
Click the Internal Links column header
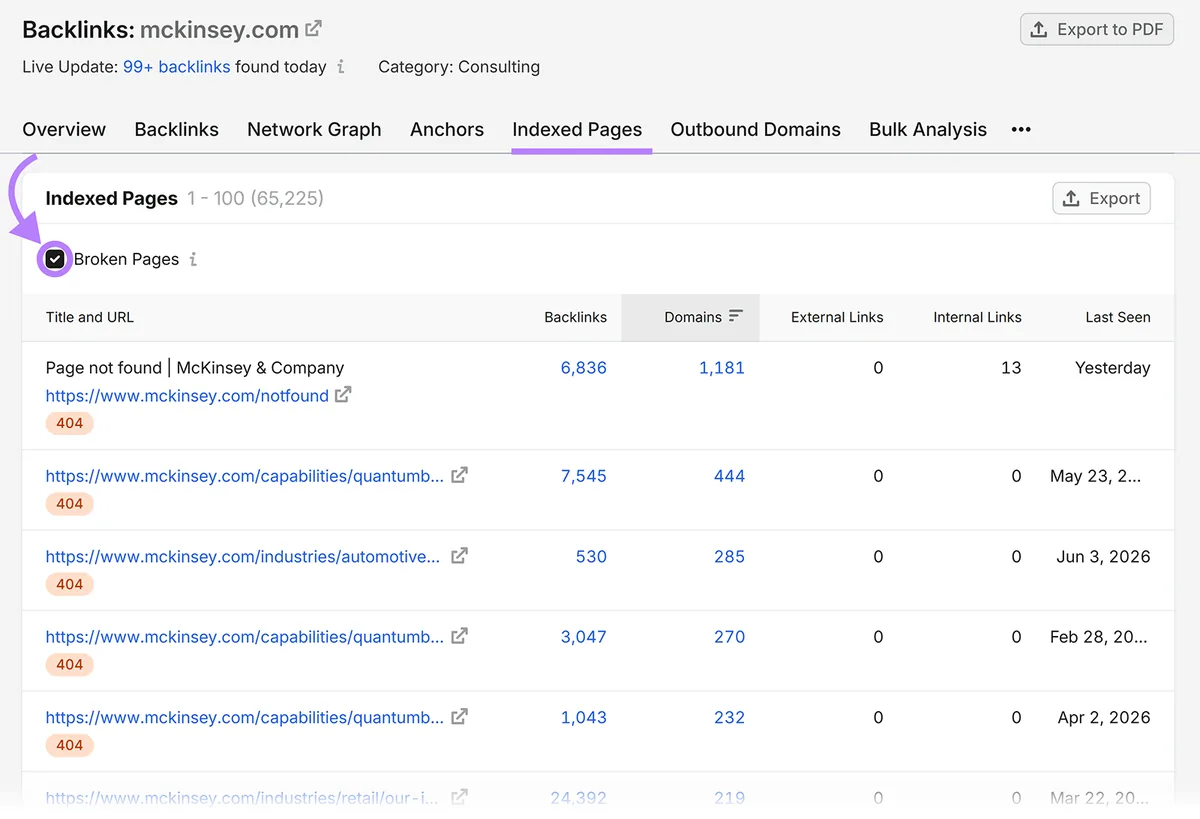tap(977, 317)
